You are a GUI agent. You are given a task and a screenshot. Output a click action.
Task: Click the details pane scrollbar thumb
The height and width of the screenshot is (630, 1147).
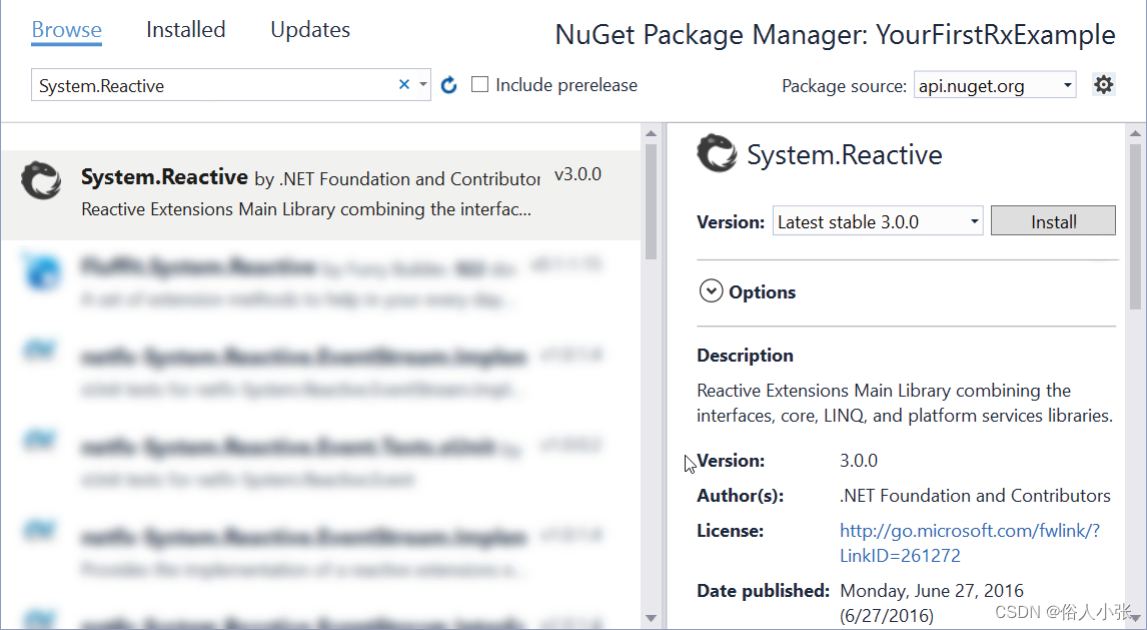click(x=1135, y=227)
